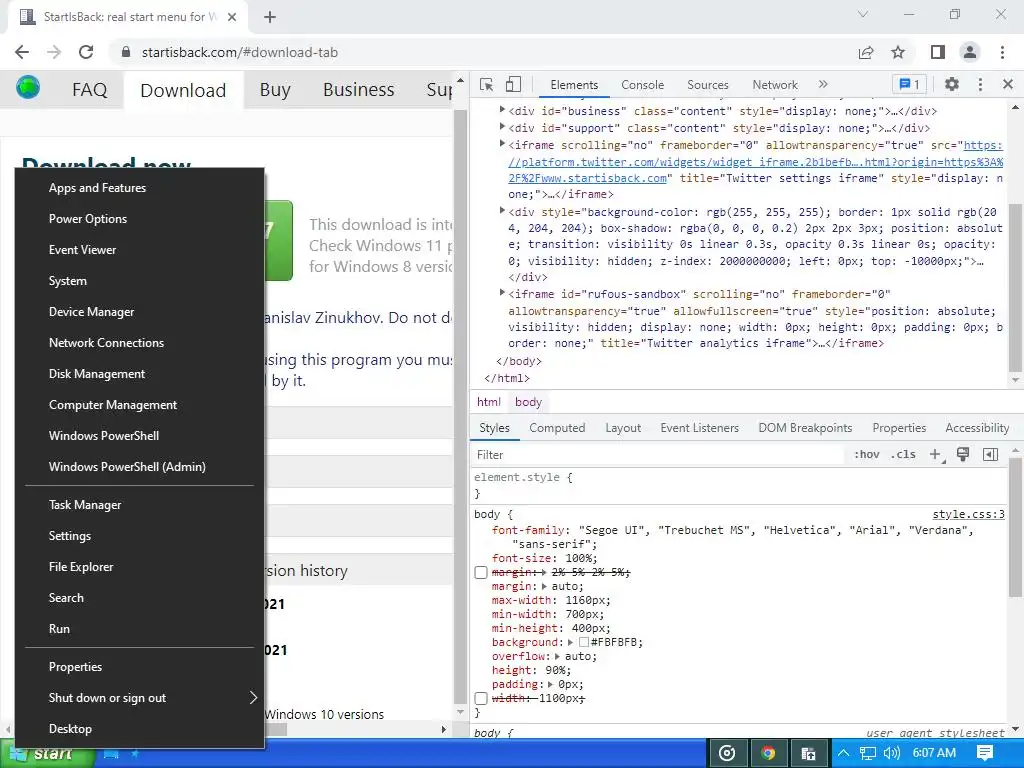Show more DevTools tabs with double chevron
This screenshot has height=768, width=1024.
tap(823, 84)
